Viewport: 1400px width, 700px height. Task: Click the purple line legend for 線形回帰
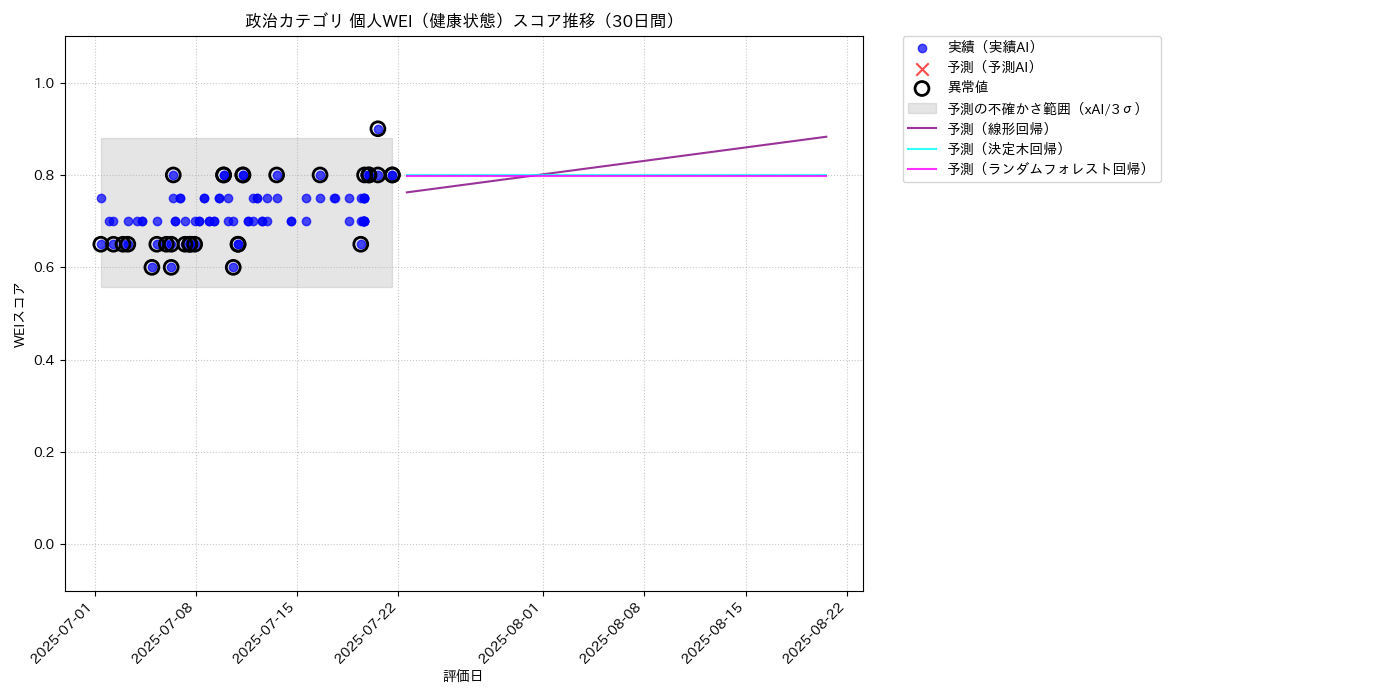[x=922, y=129]
